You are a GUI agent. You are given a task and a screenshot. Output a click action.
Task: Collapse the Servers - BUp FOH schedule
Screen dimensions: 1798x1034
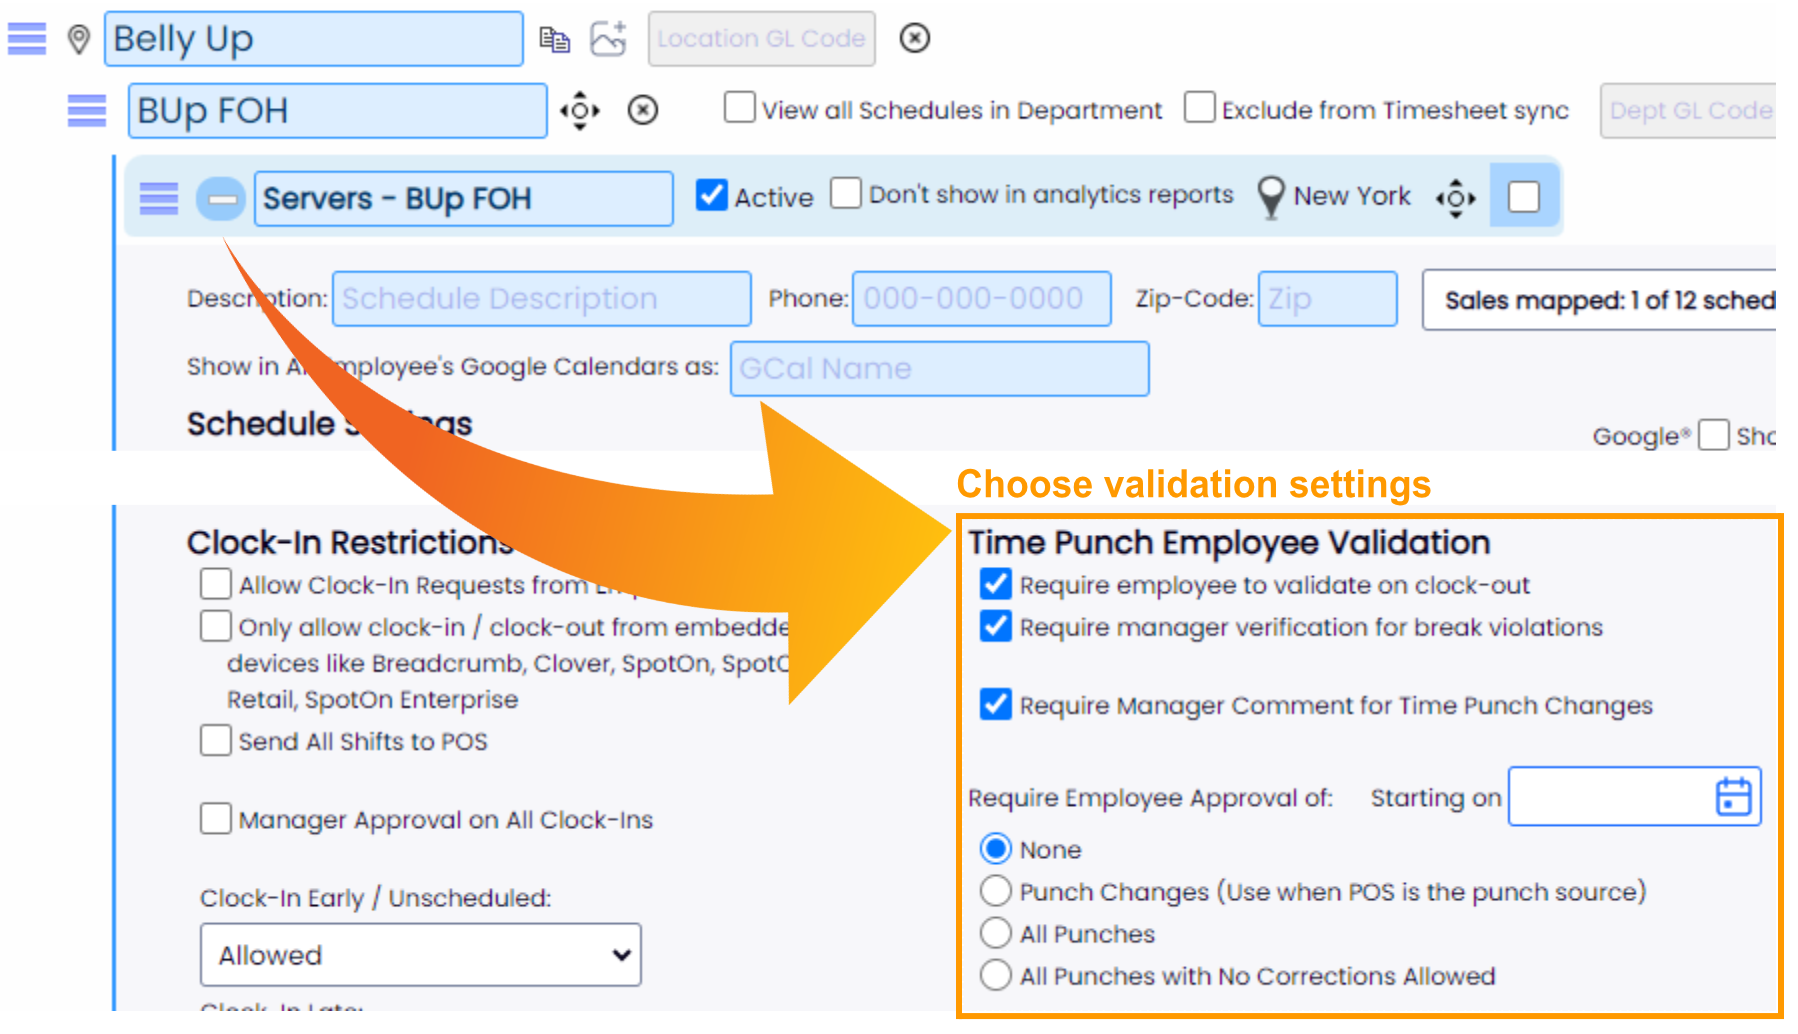coord(220,199)
